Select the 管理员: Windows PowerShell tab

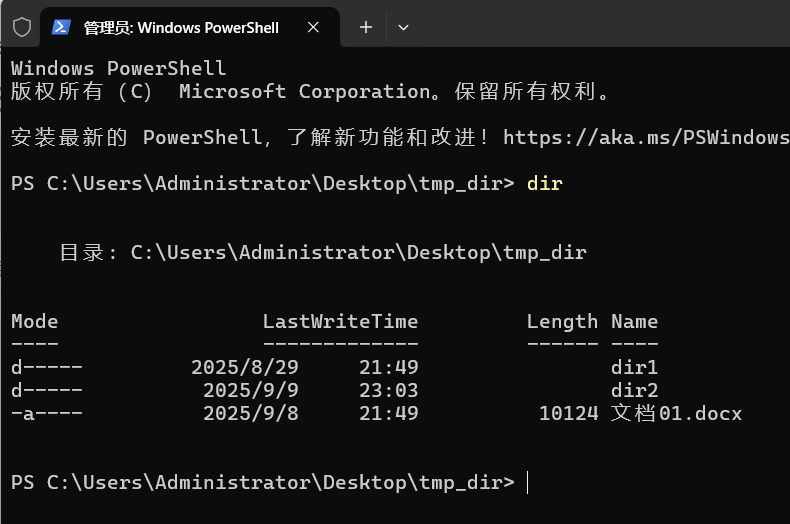[189, 27]
